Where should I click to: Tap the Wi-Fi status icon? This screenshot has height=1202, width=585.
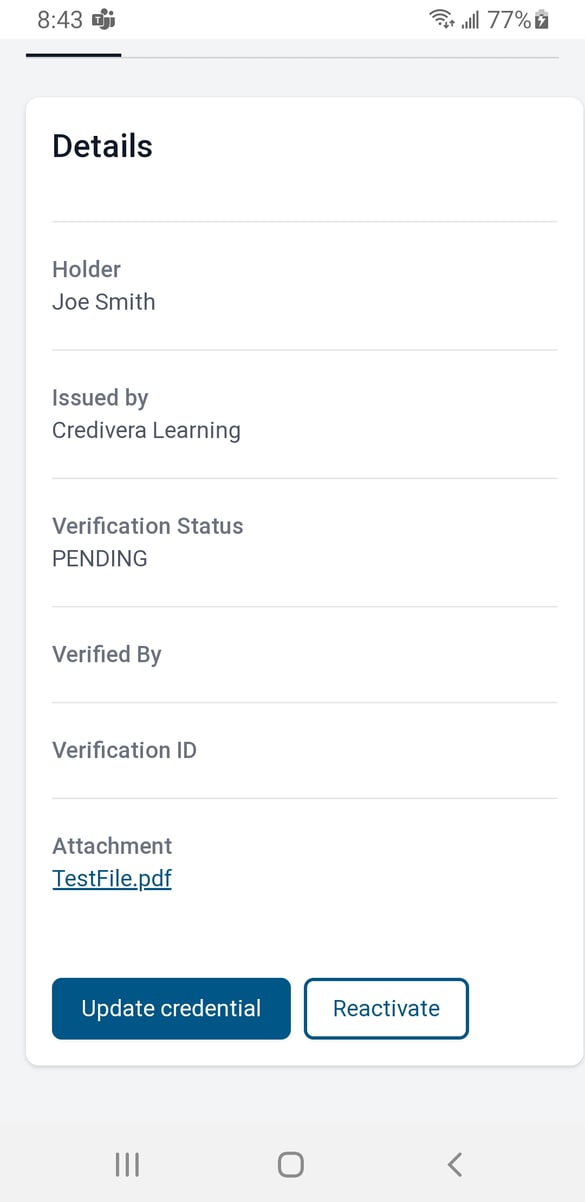444,18
